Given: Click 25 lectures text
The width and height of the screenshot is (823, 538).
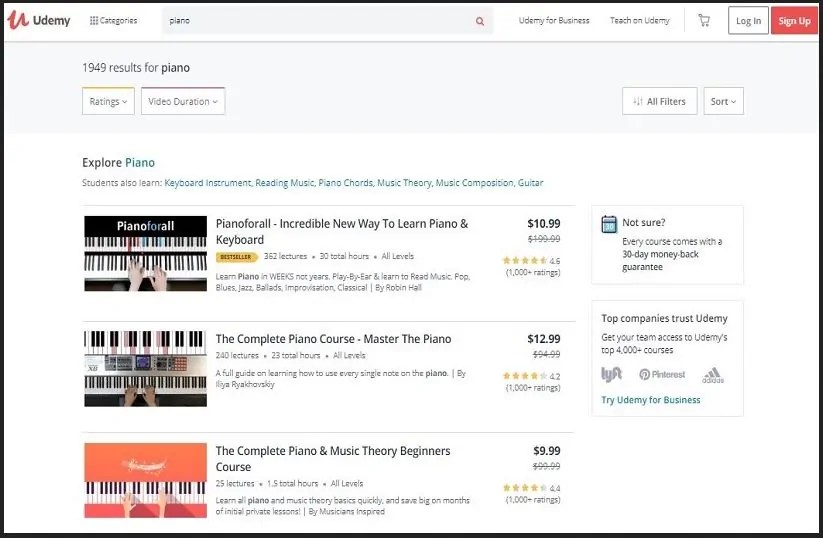Looking at the screenshot, I should pos(235,483).
